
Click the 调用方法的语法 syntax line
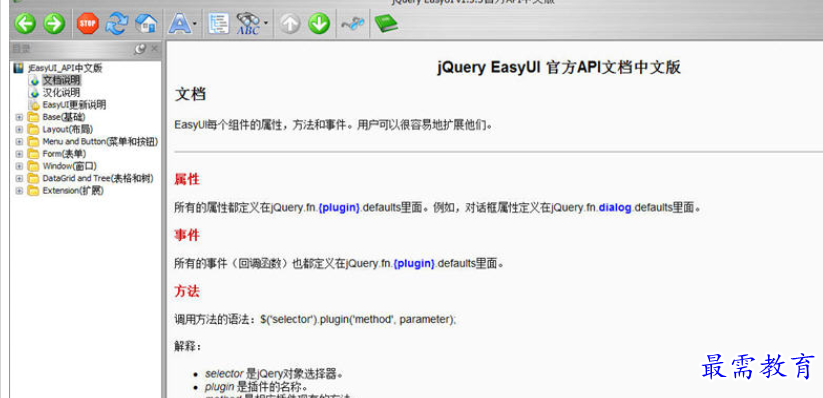315,319
